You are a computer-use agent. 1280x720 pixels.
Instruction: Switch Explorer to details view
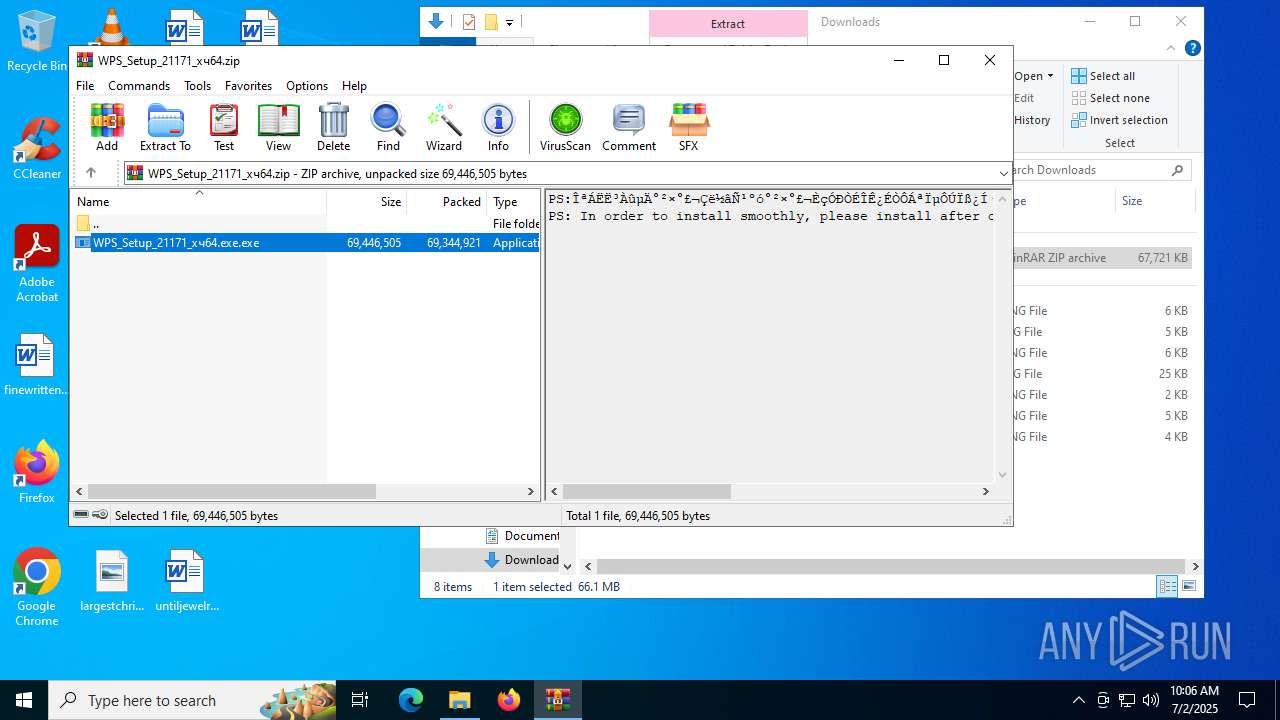pos(1167,587)
